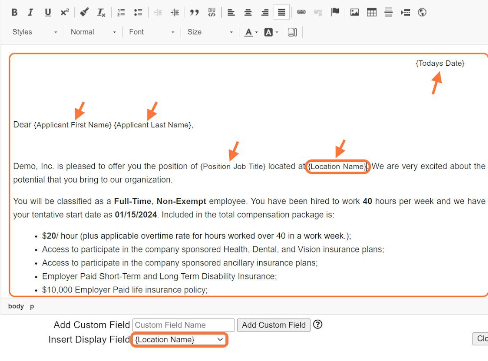Viewport: 488px width, 361px height.
Task: Toggle bold formatting
Action: tap(14, 13)
